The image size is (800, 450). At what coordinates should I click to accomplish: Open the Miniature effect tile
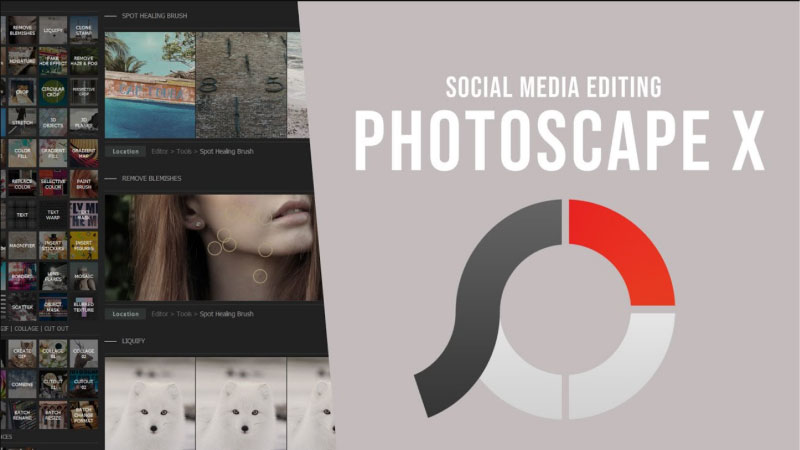pos(22,61)
